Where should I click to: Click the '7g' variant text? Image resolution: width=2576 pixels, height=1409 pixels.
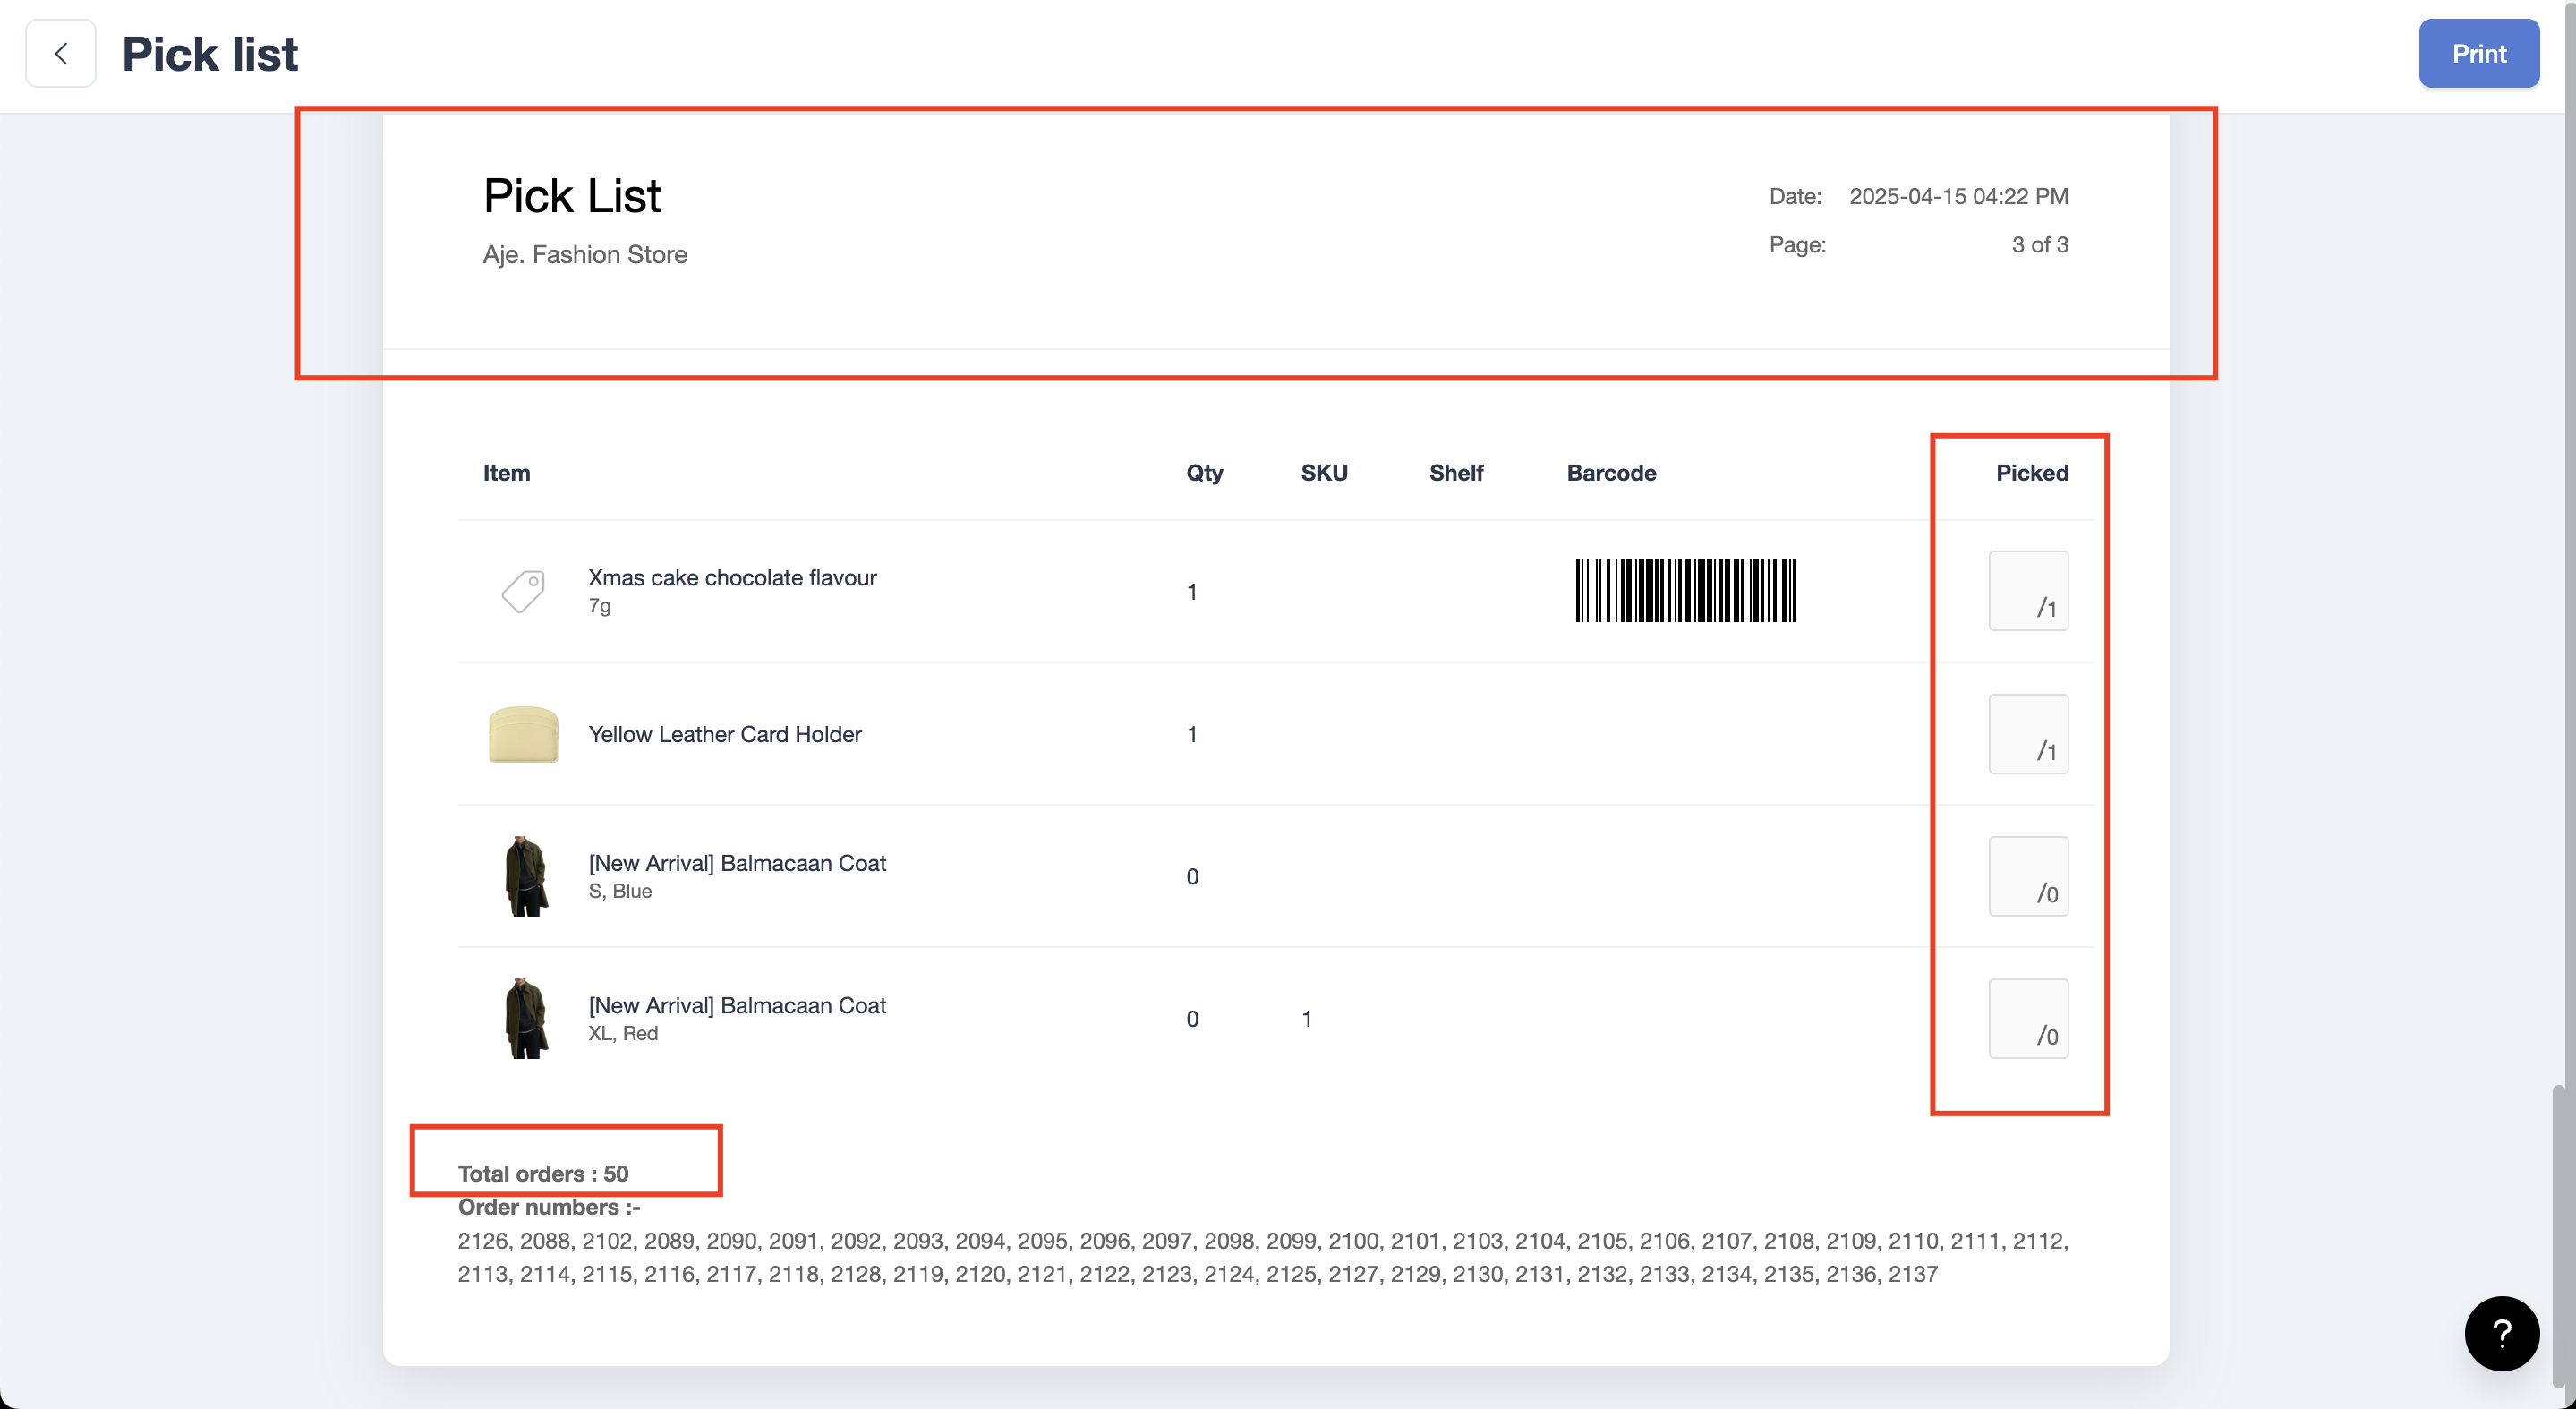[x=599, y=606]
